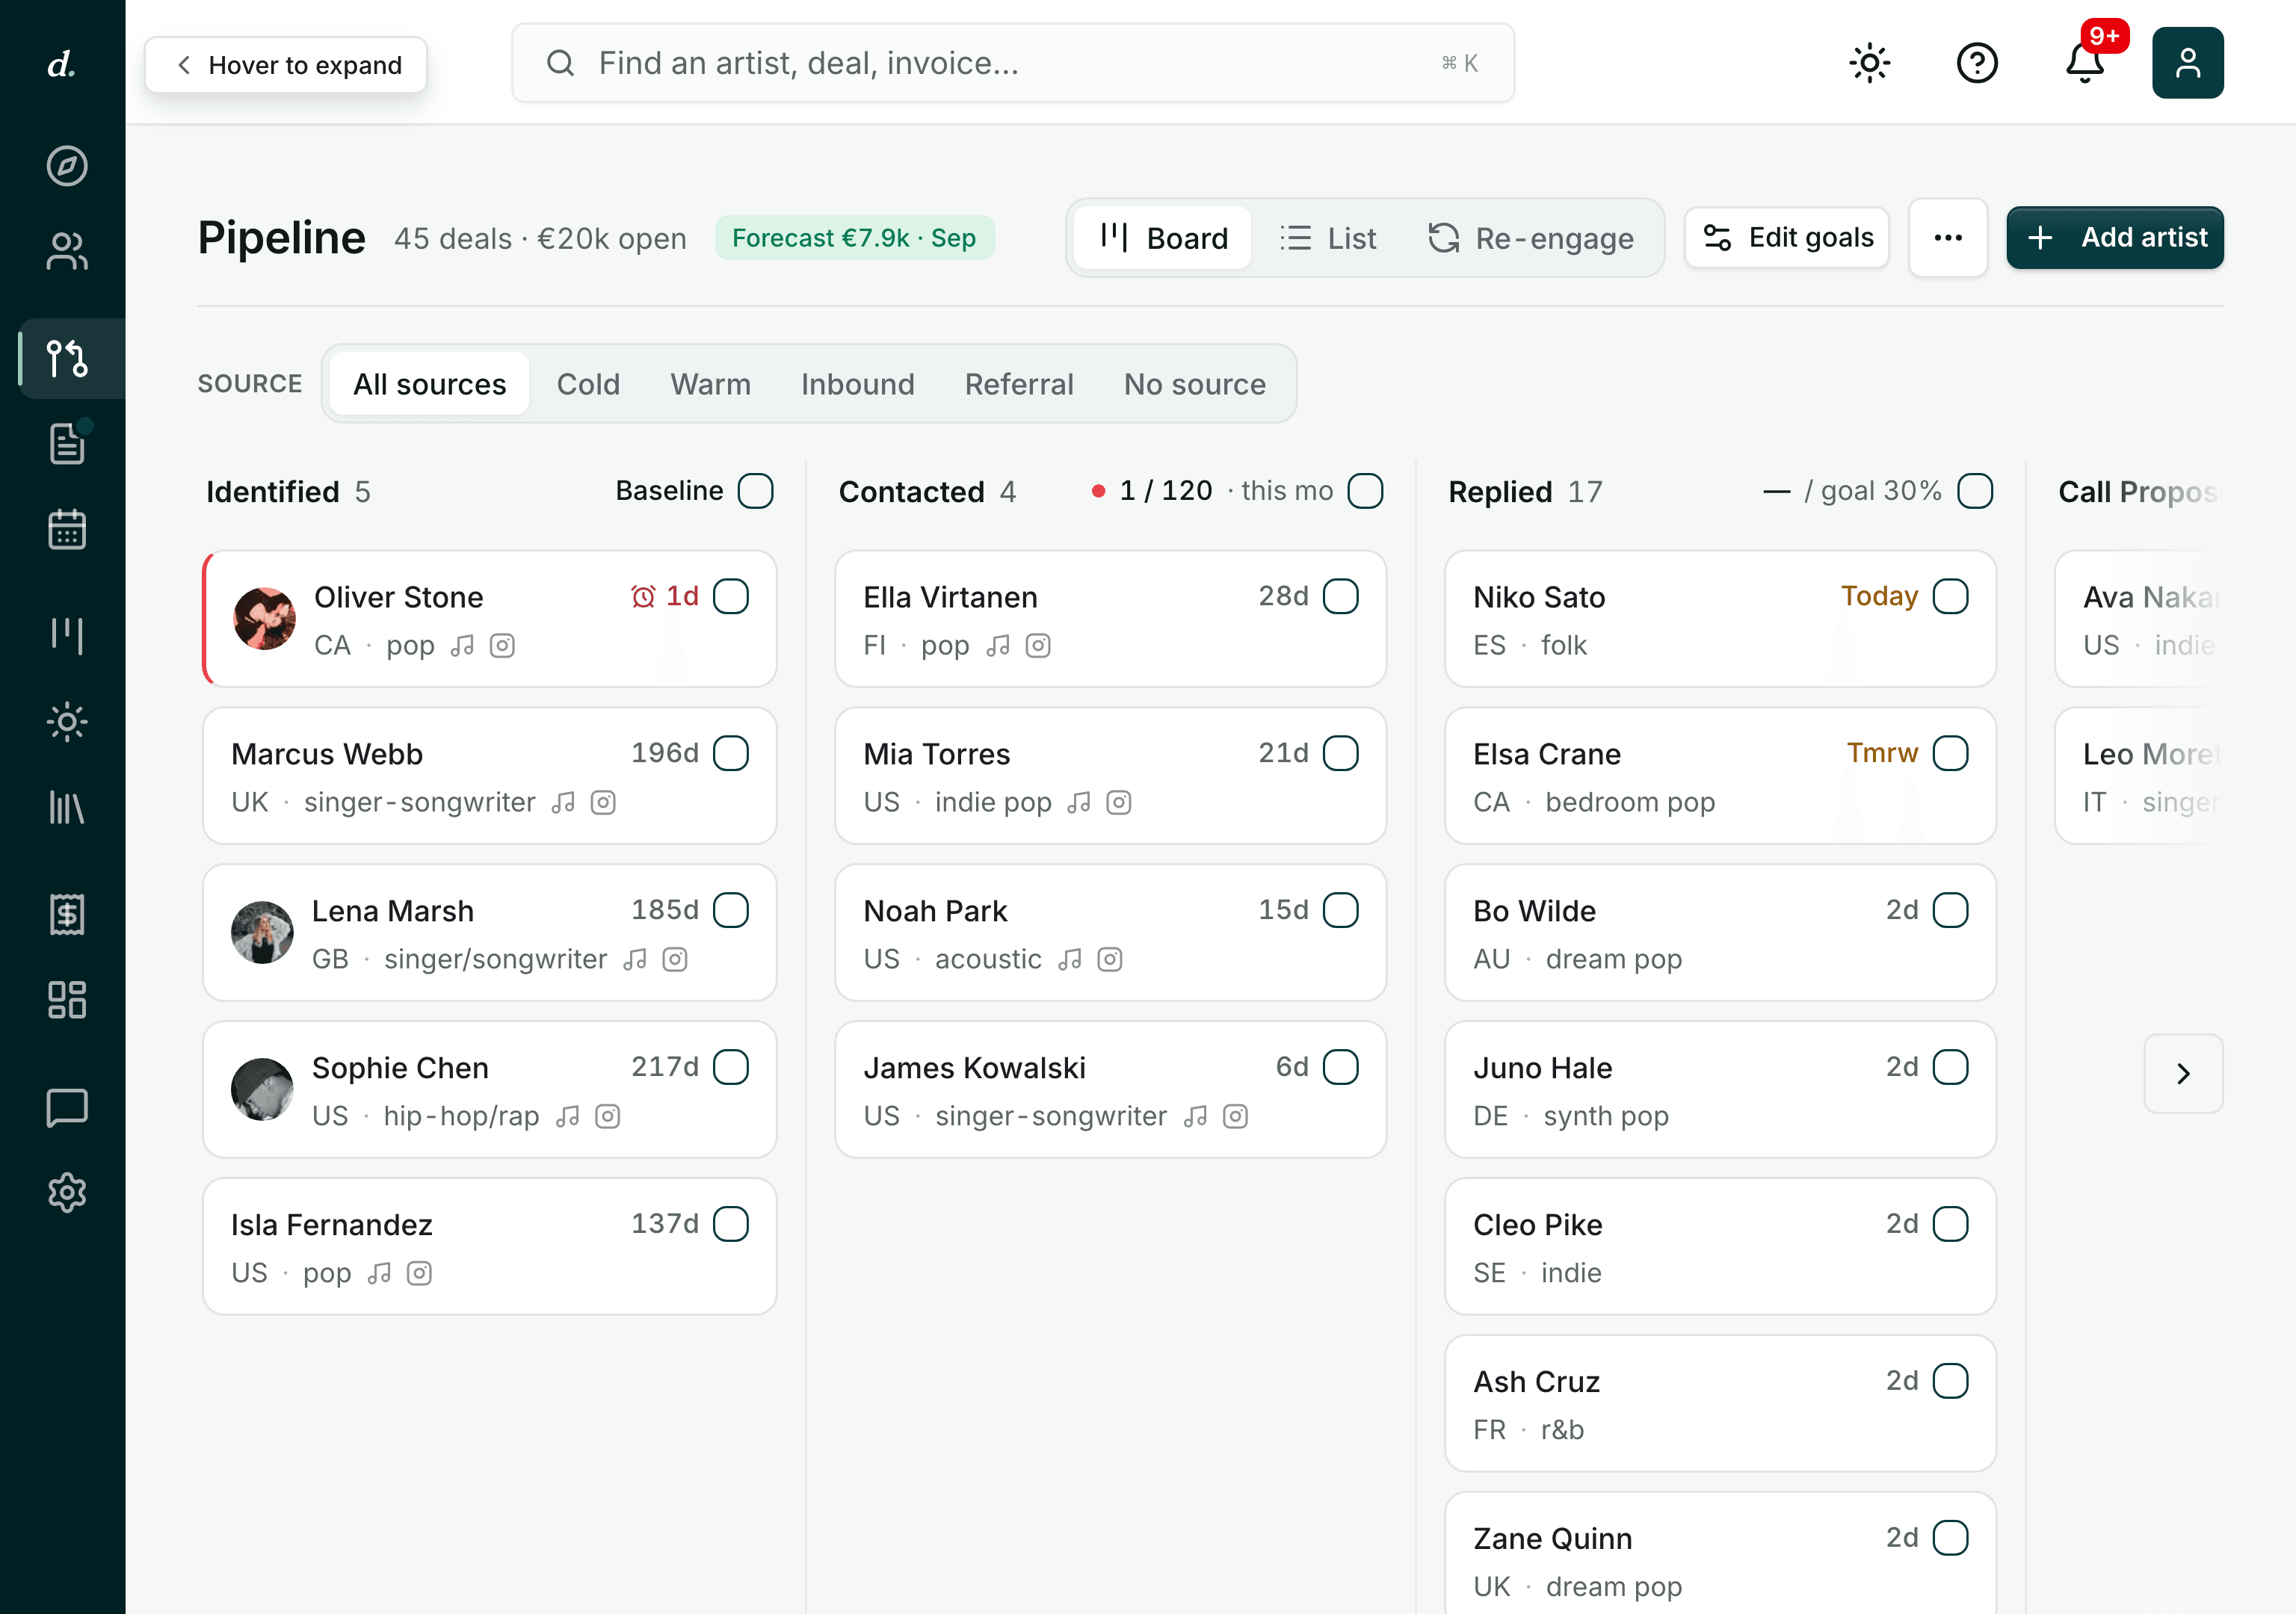Filter by Referral source
The width and height of the screenshot is (2296, 1614).
(x=1019, y=384)
